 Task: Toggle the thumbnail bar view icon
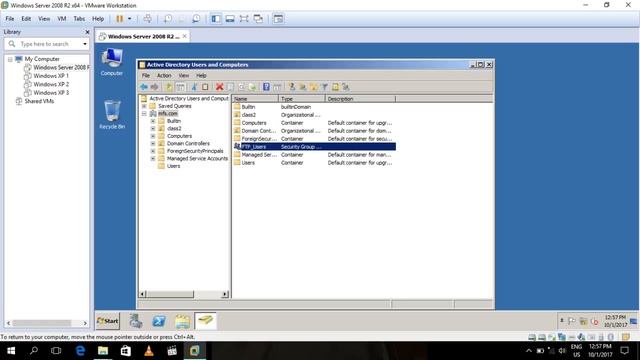(x=230, y=19)
